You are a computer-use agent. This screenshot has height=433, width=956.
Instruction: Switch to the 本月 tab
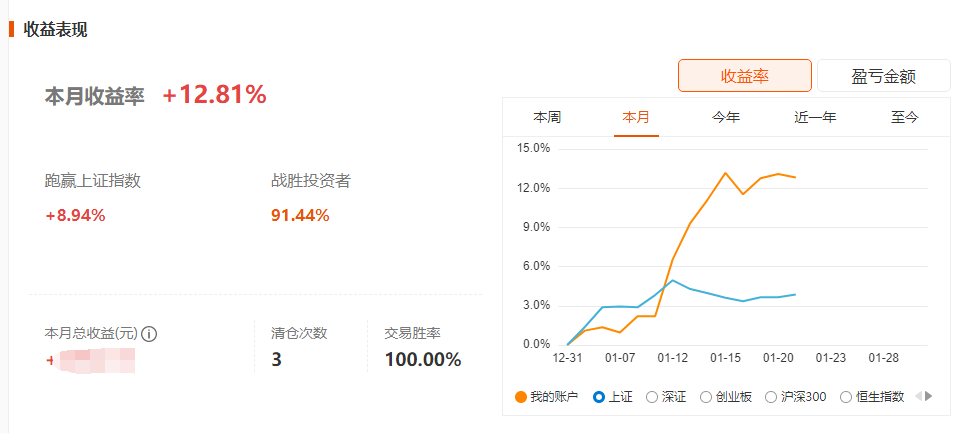(636, 117)
